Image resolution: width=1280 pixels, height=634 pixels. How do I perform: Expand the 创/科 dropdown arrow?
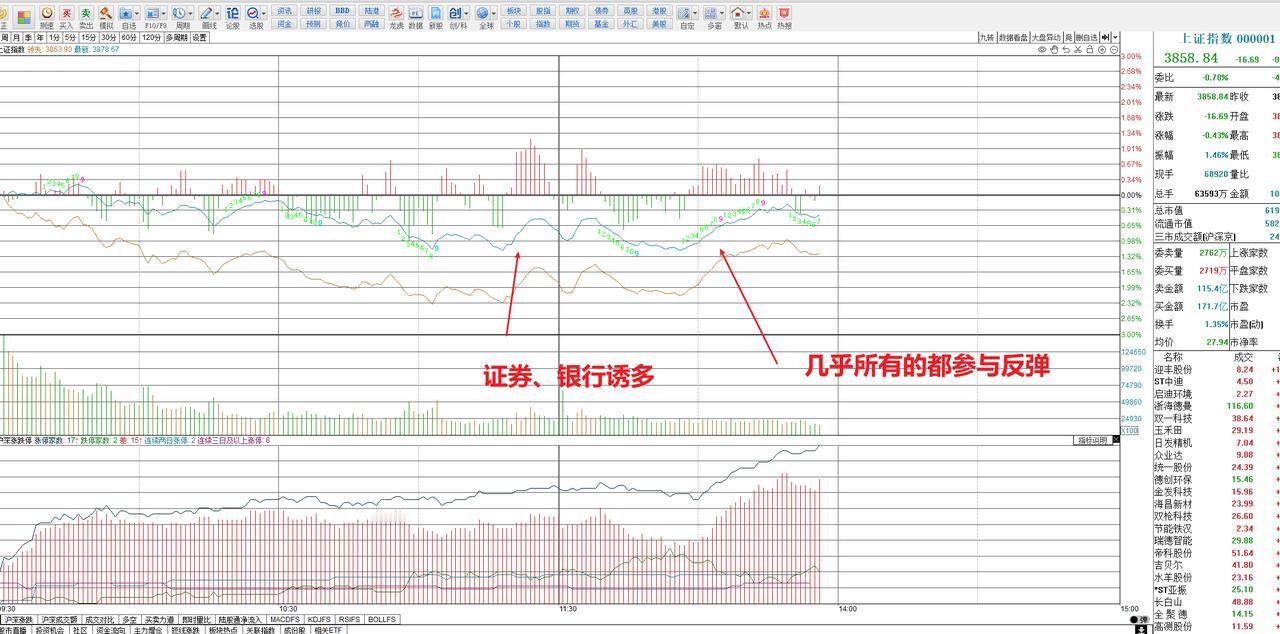point(467,13)
